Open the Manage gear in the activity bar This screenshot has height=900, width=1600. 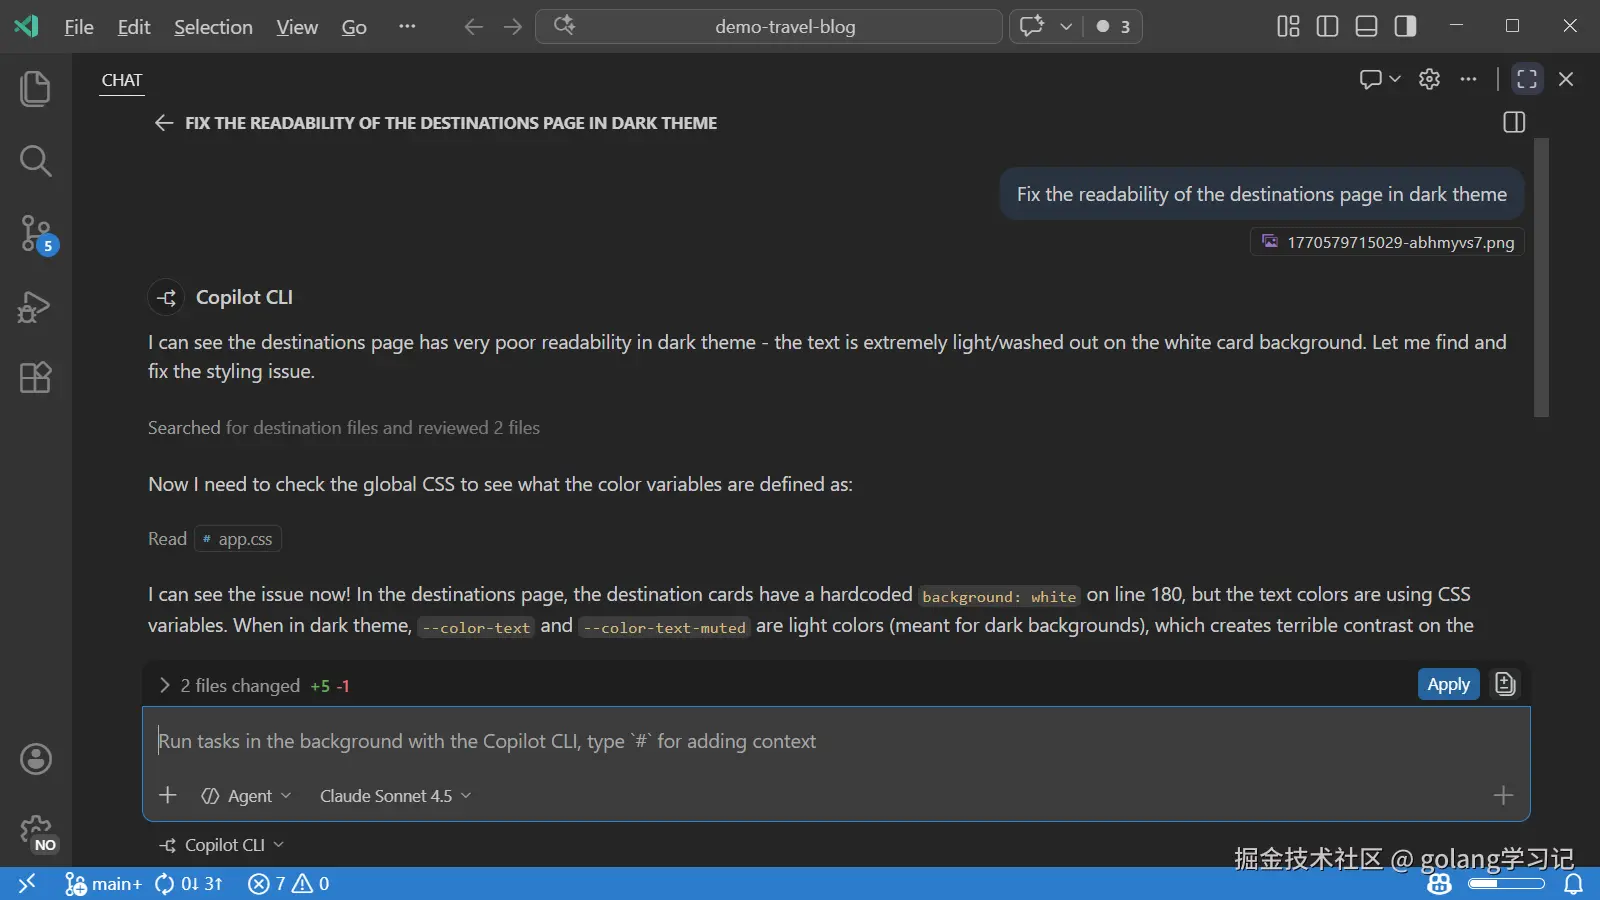tap(37, 832)
